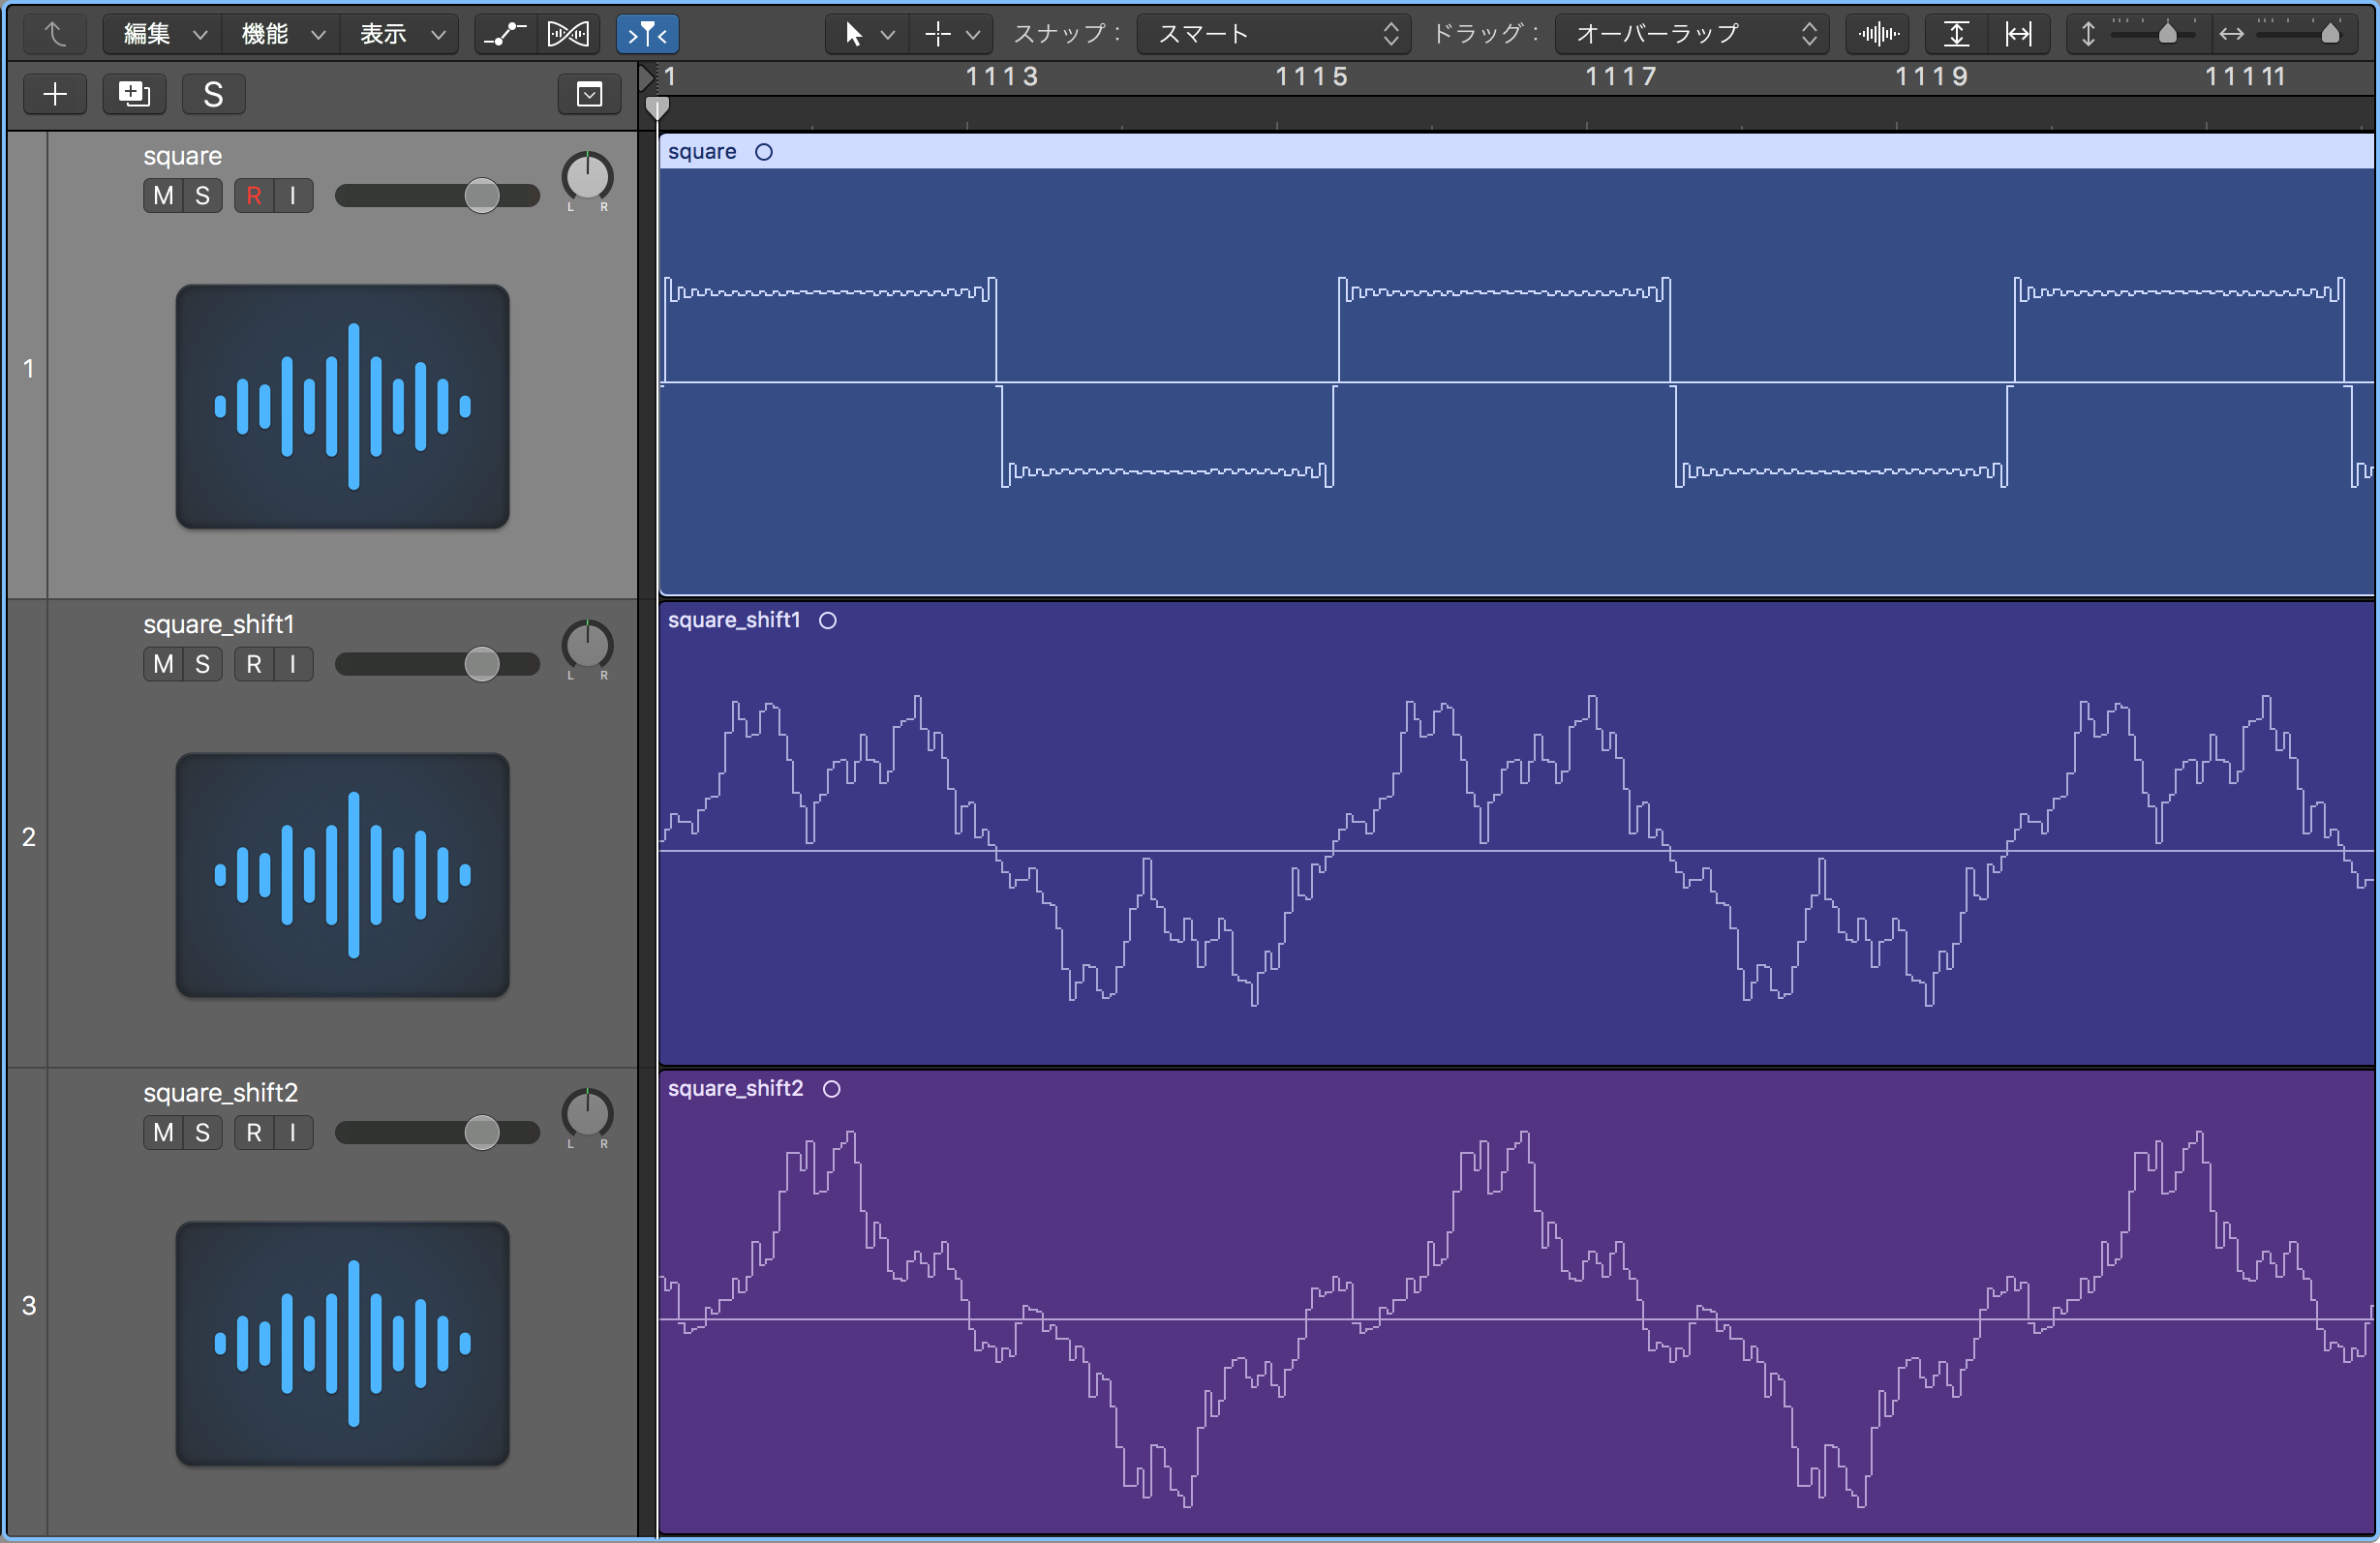Mute the square_shift1 track

coord(164,664)
